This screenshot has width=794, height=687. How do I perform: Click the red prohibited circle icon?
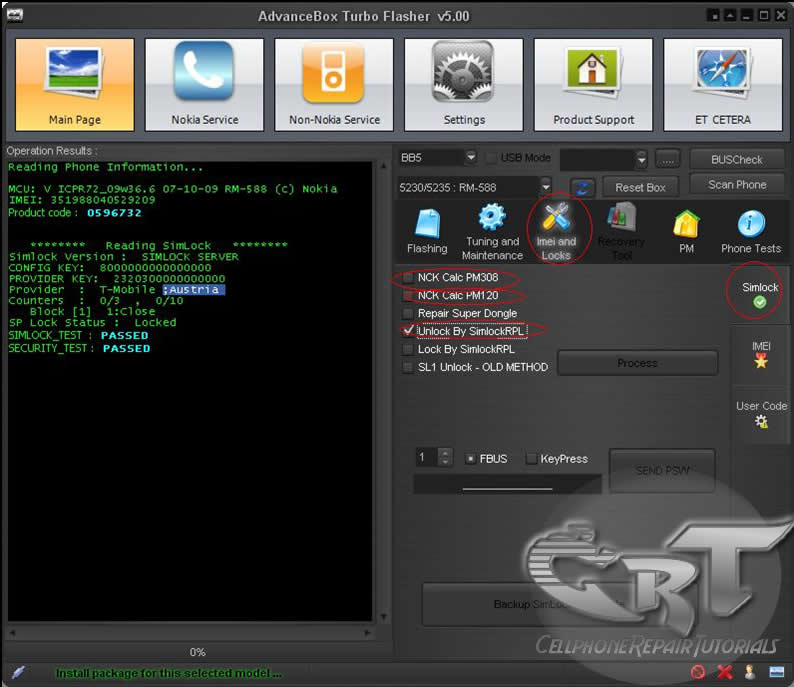coord(698,672)
